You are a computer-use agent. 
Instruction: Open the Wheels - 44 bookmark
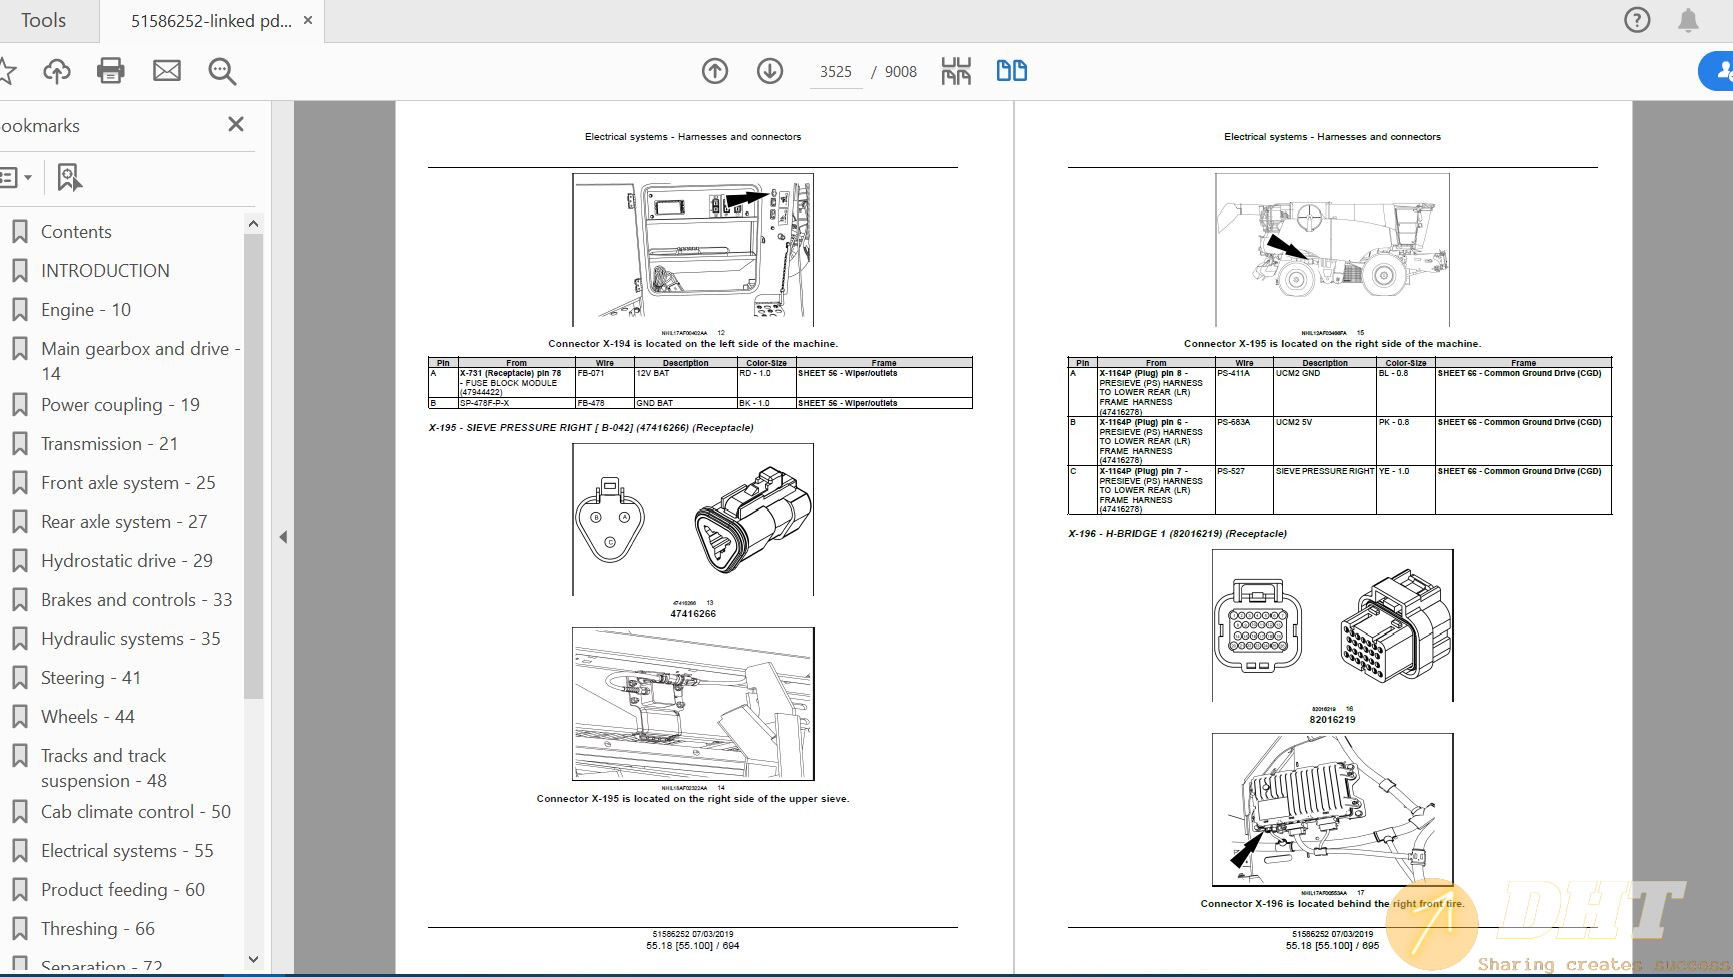[87, 717]
